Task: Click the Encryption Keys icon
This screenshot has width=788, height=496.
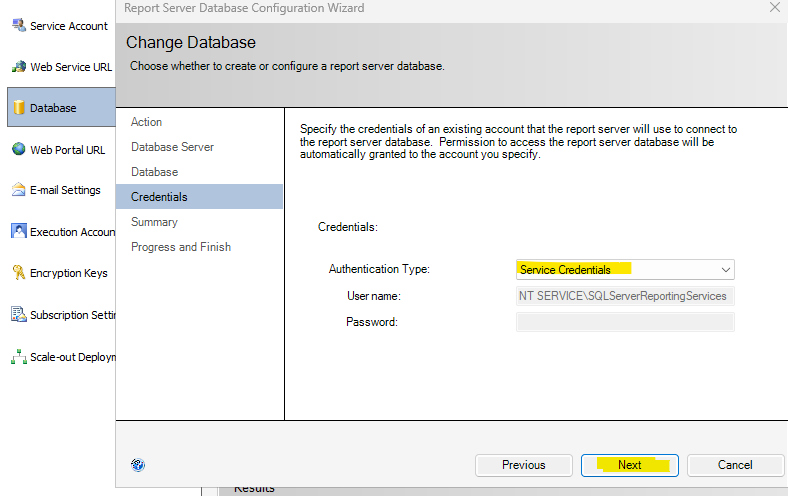Action: 19,272
